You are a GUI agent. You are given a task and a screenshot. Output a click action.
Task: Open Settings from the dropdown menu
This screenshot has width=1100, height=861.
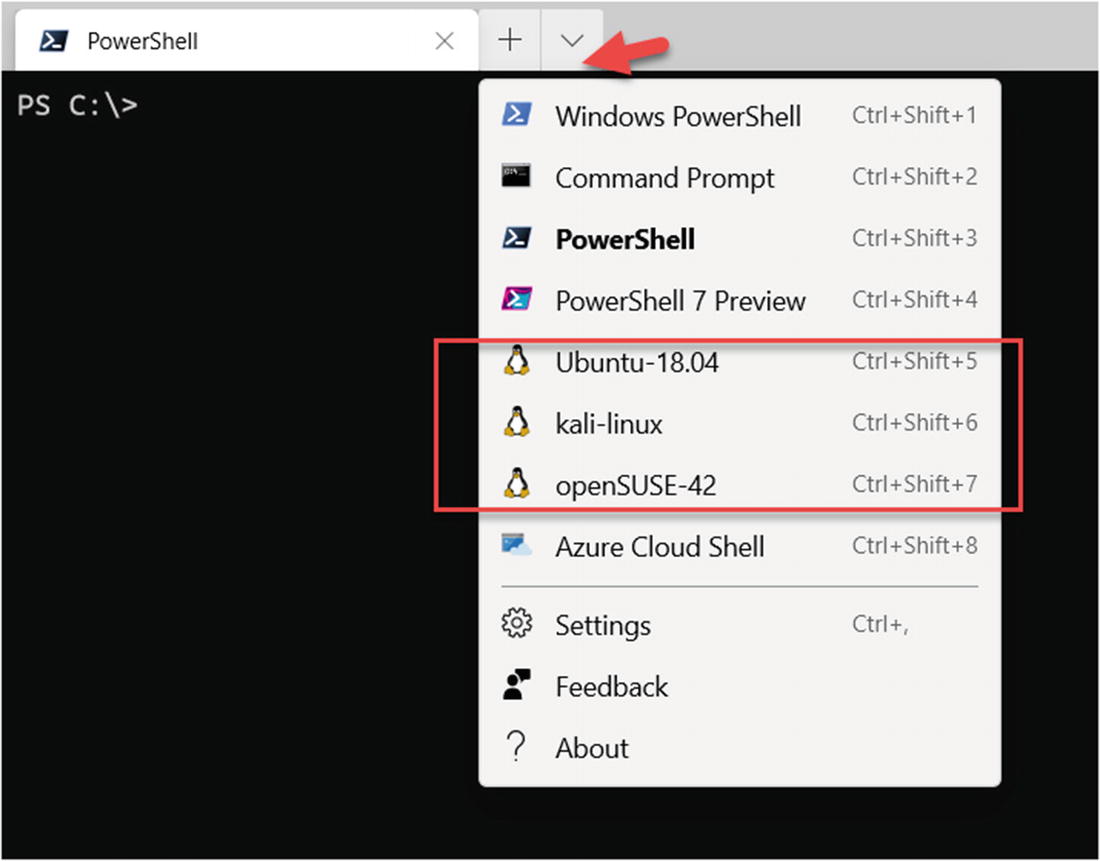click(x=739, y=624)
